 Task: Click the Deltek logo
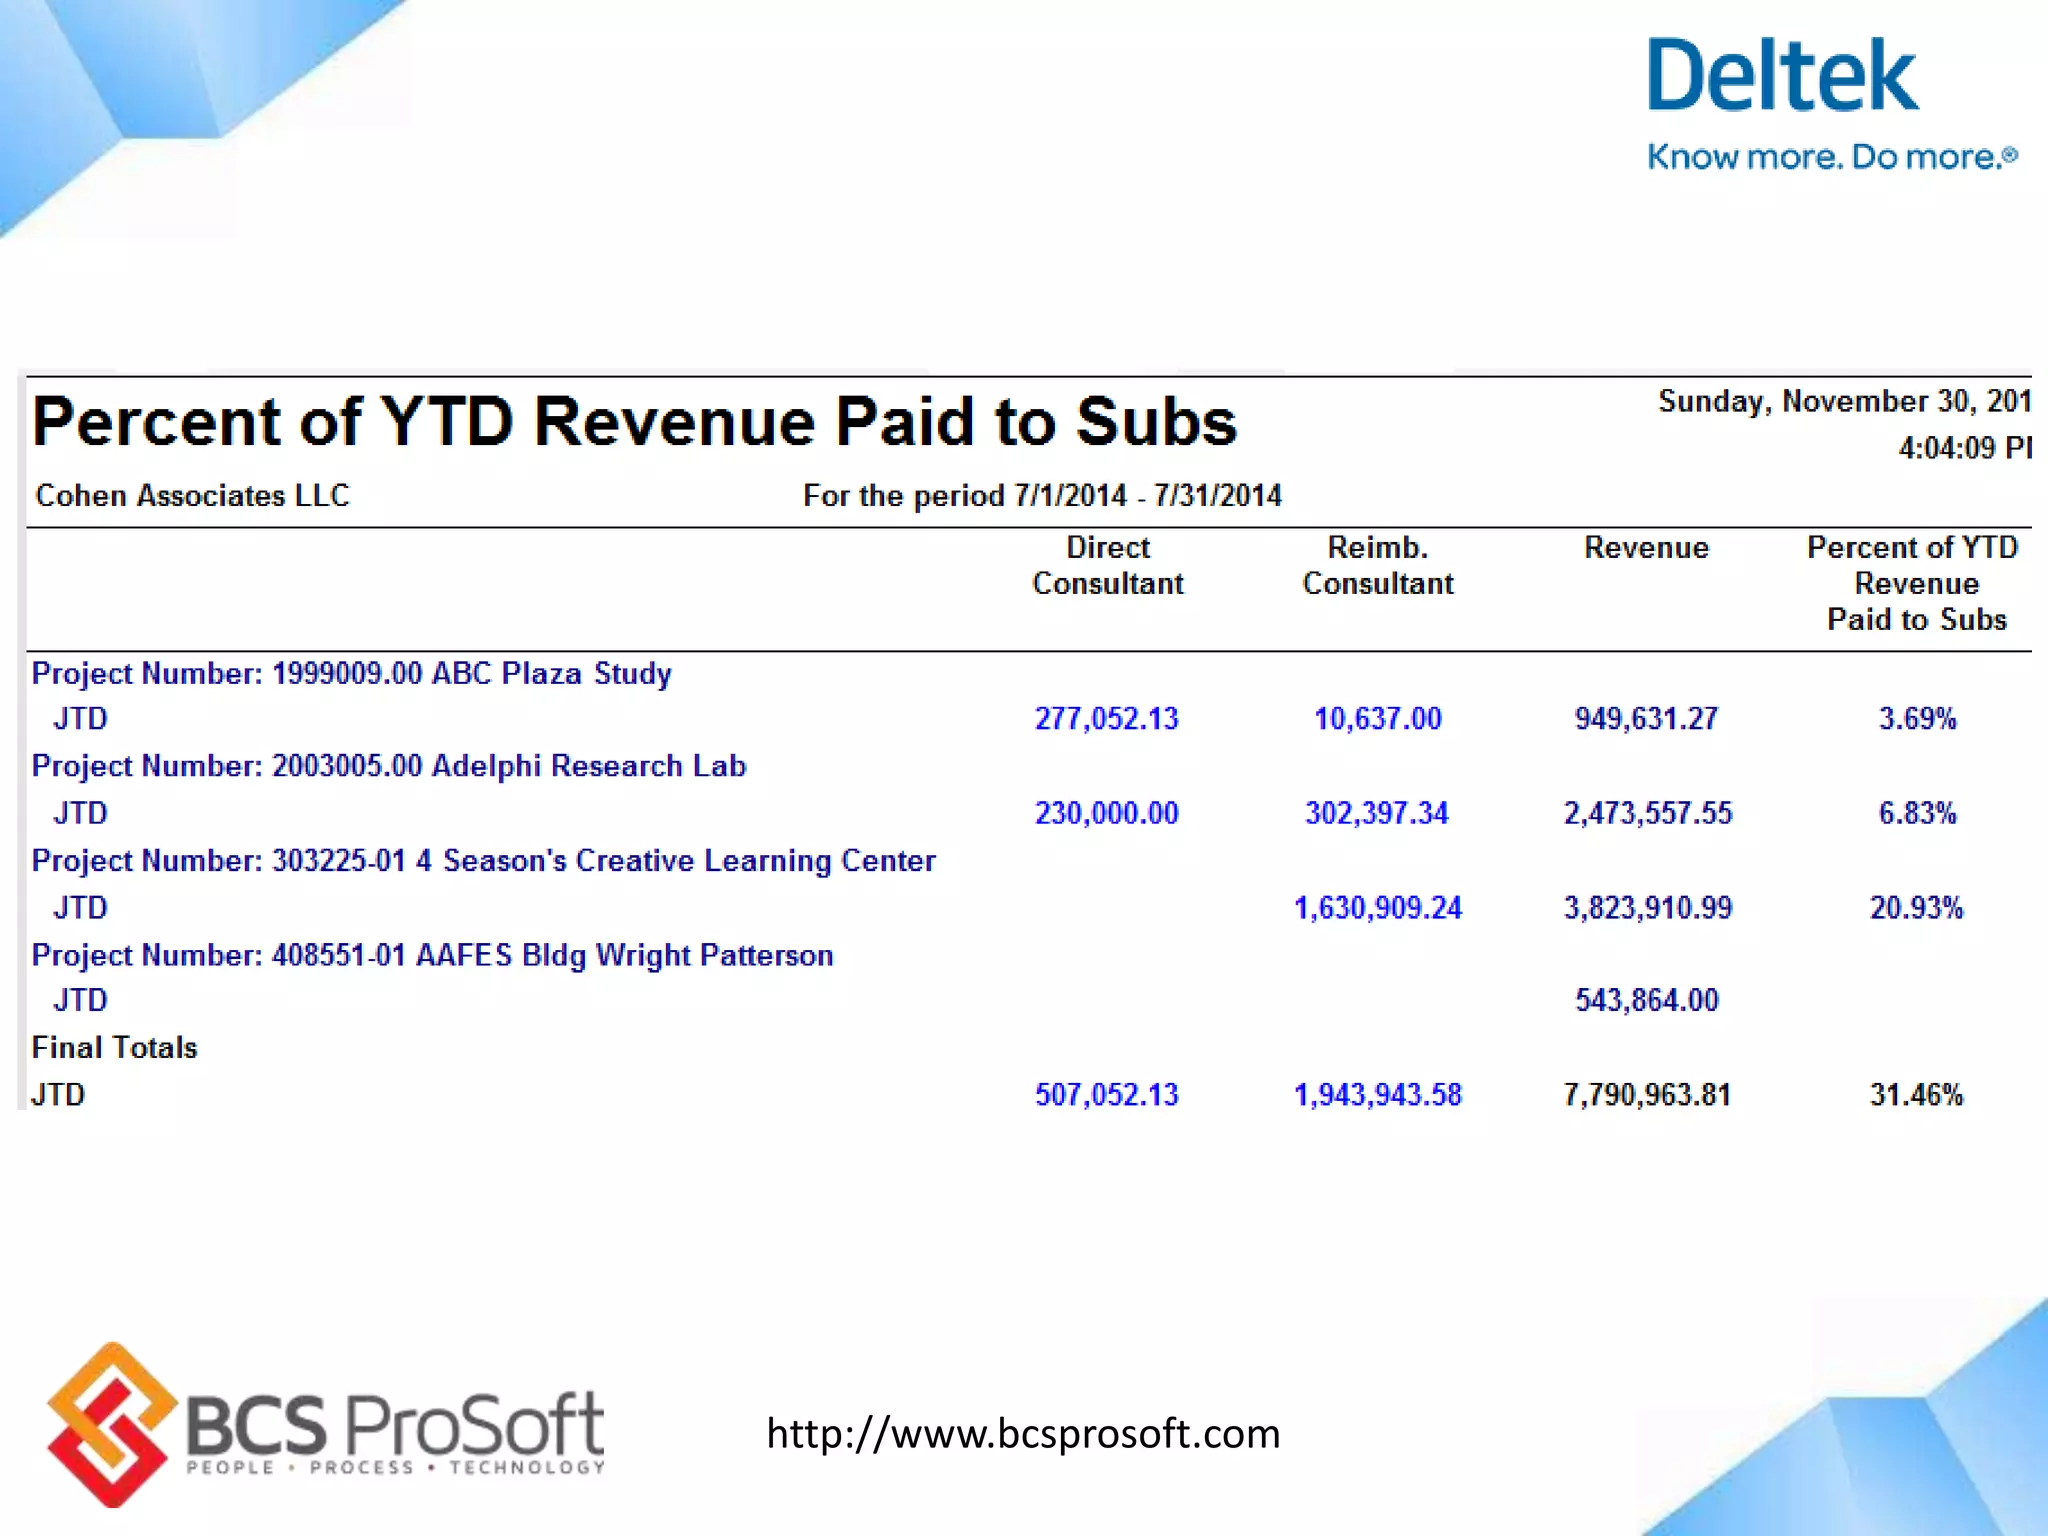click(1782, 76)
